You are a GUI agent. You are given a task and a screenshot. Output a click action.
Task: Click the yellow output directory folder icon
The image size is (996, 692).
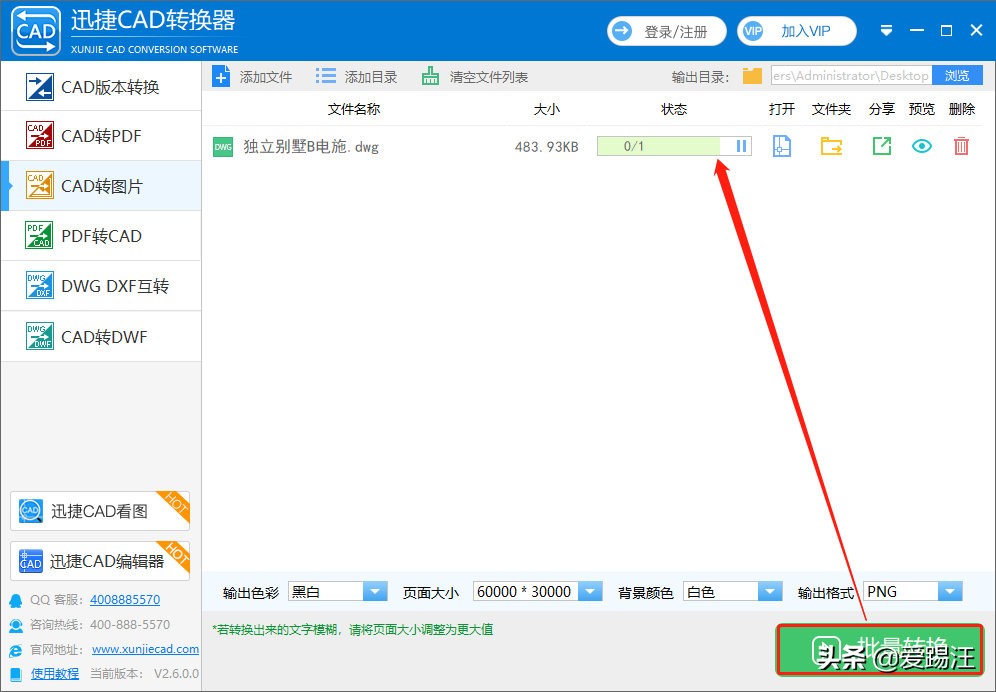point(751,75)
